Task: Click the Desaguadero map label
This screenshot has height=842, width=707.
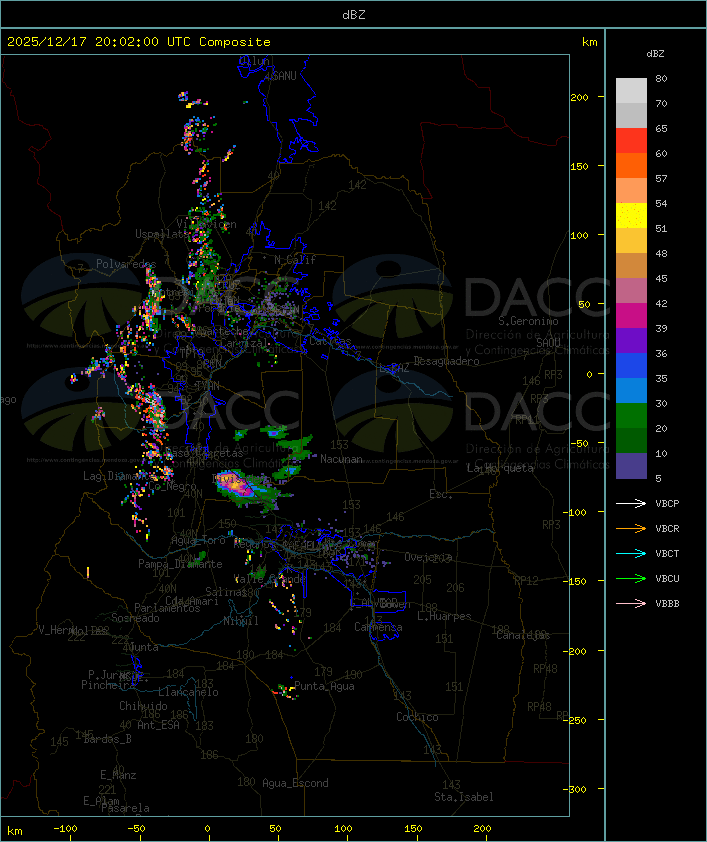Action: tap(446, 361)
